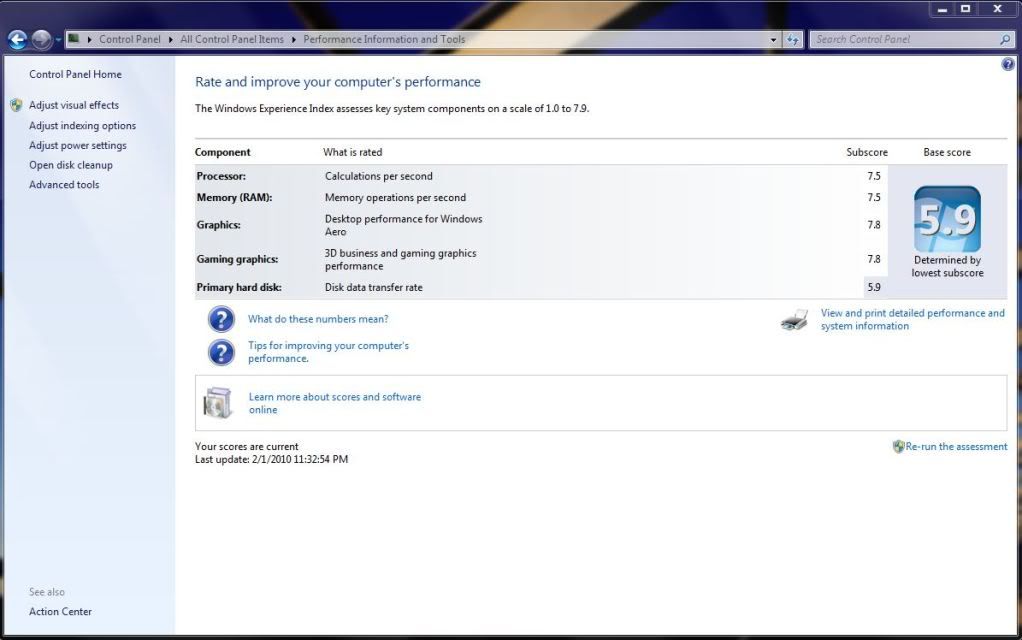Image resolution: width=1022 pixels, height=640 pixels.
Task: Click the Forward navigation arrow
Action: pyautogui.click(x=41, y=40)
